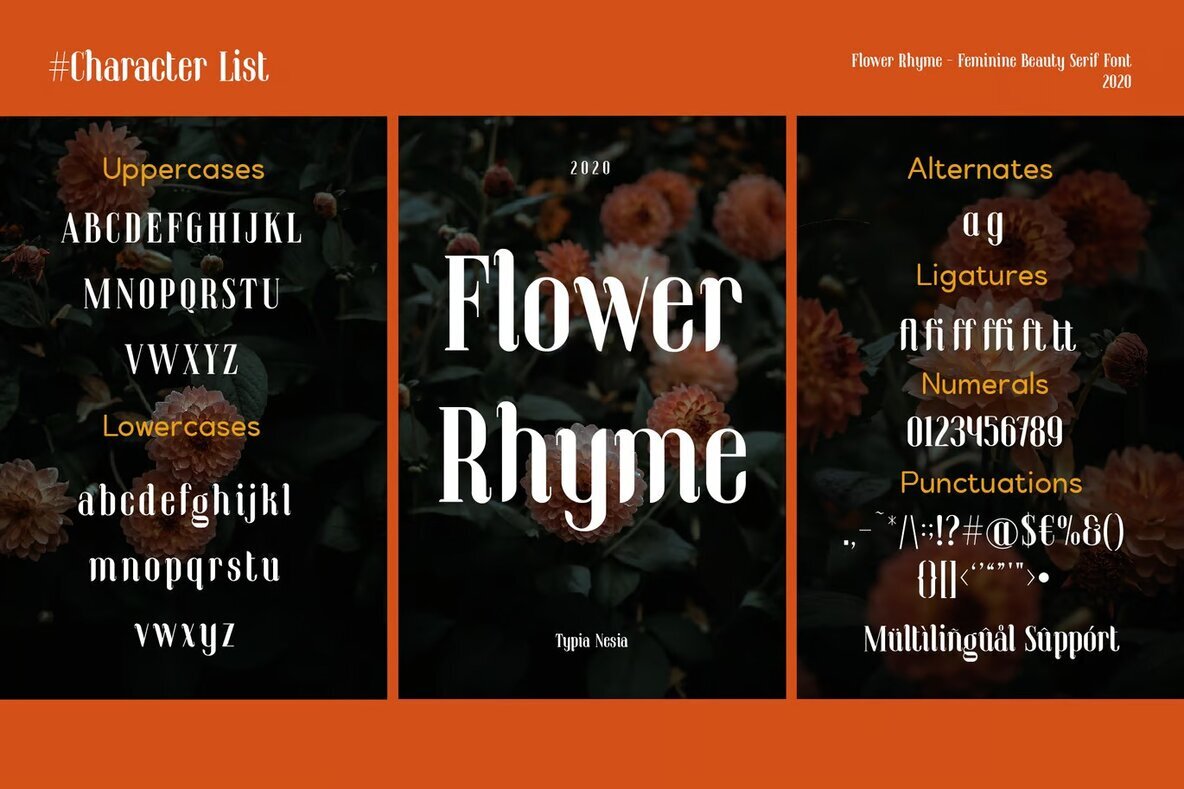
Task: Select the Uppercases section label
Action: point(183,170)
